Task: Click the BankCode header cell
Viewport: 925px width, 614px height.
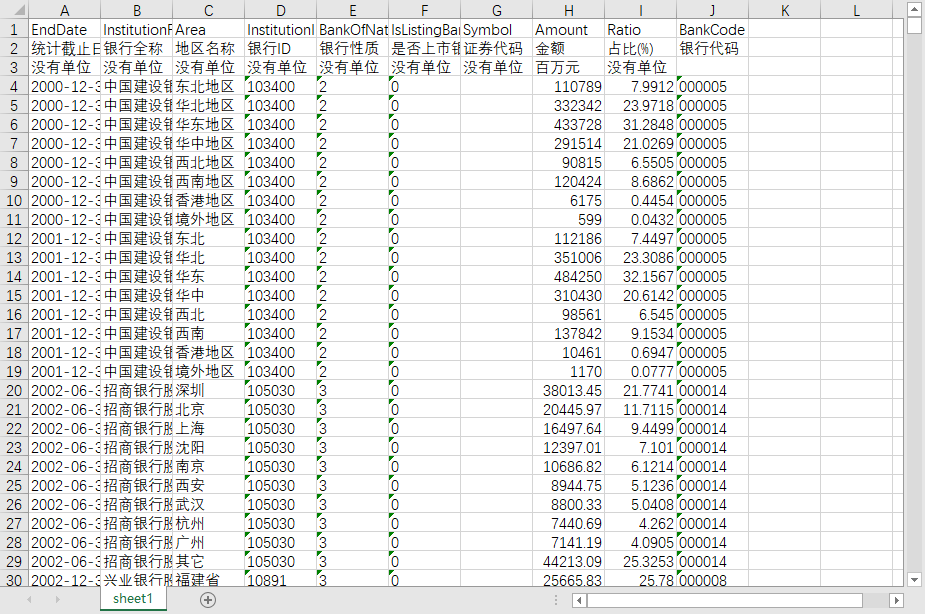Action: point(713,29)
